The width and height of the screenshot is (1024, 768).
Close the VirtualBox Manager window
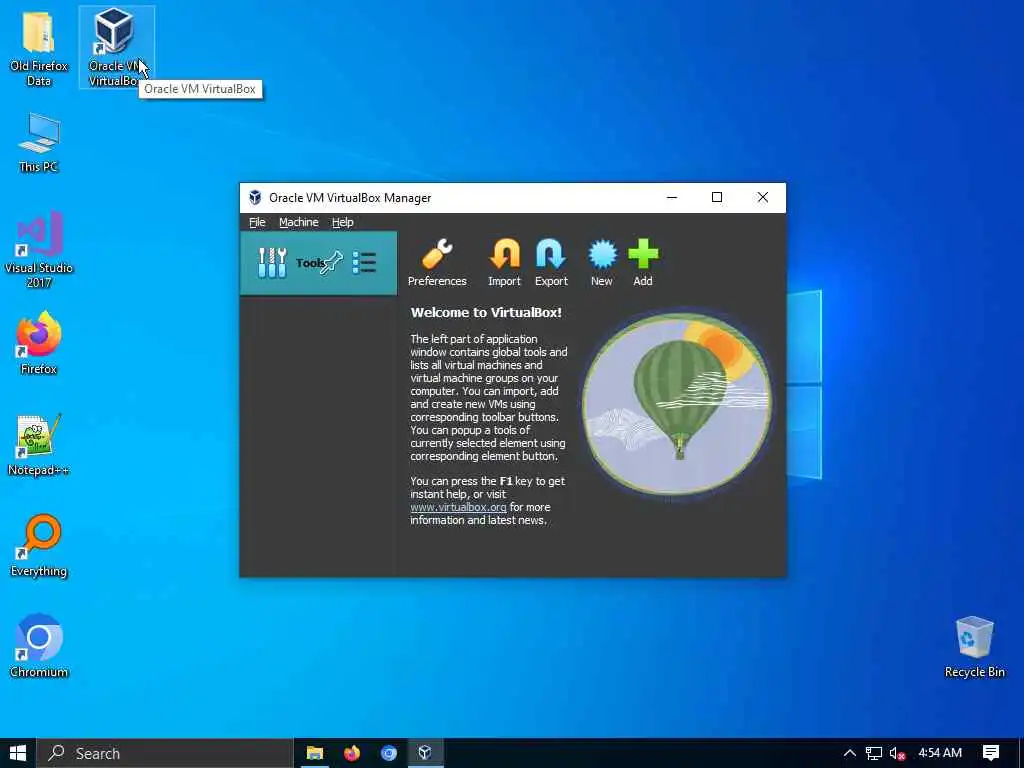coord(763,197)
